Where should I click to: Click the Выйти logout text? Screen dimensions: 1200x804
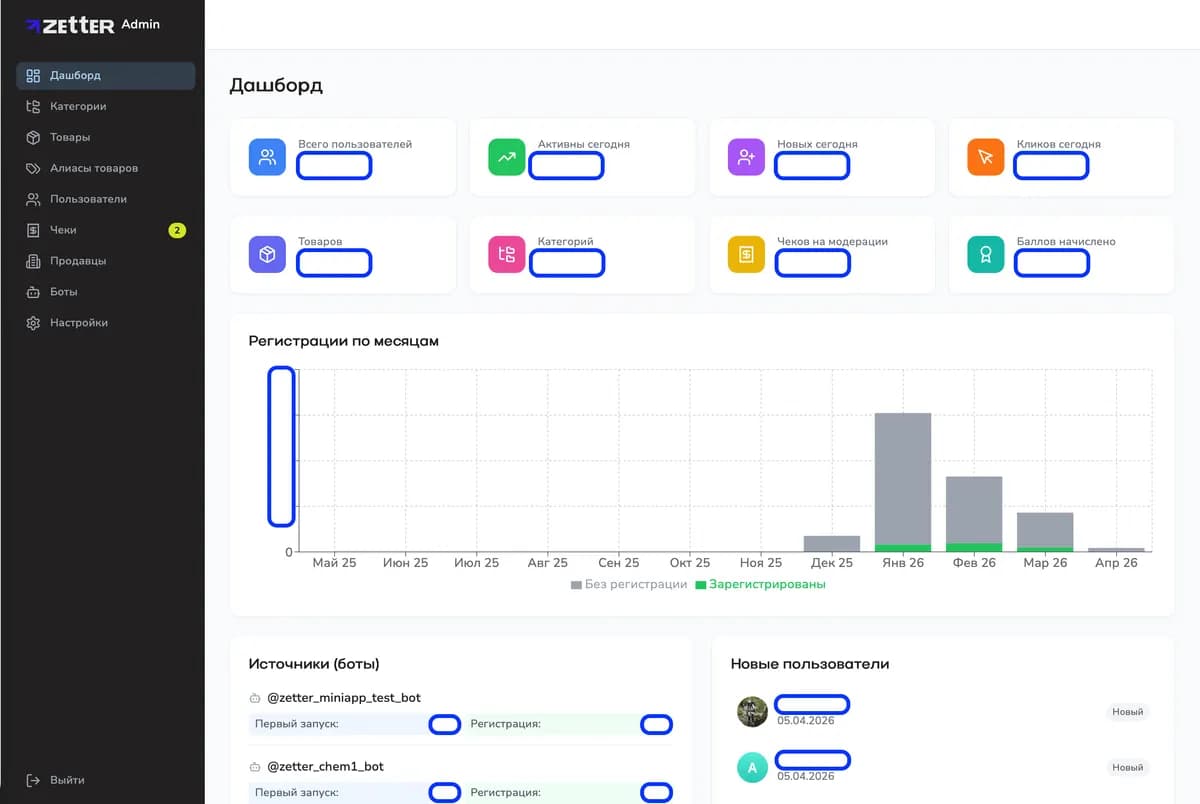coord(67,780)
